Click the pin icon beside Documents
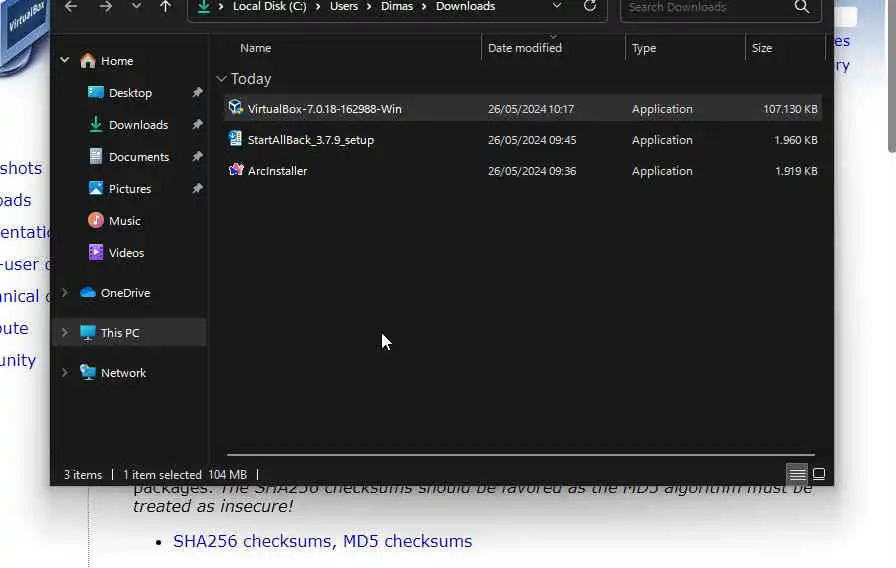 pos(197,157)
